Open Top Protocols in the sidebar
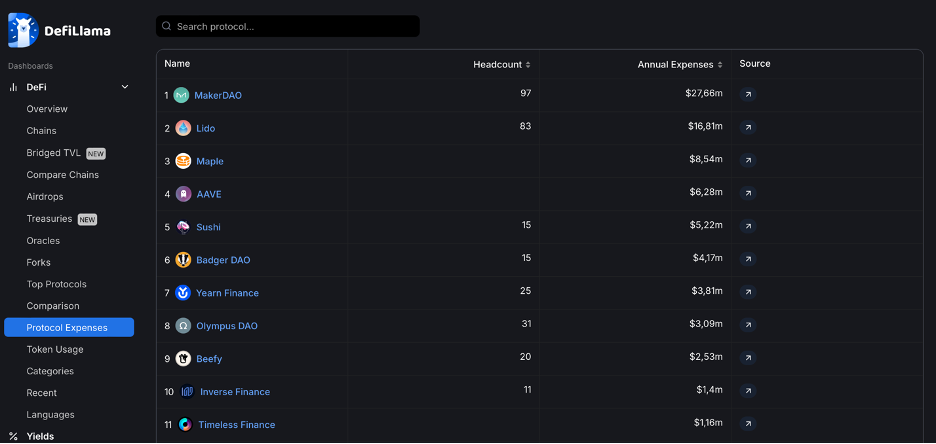This screenshot has height=444, width=936. [57, 284]
